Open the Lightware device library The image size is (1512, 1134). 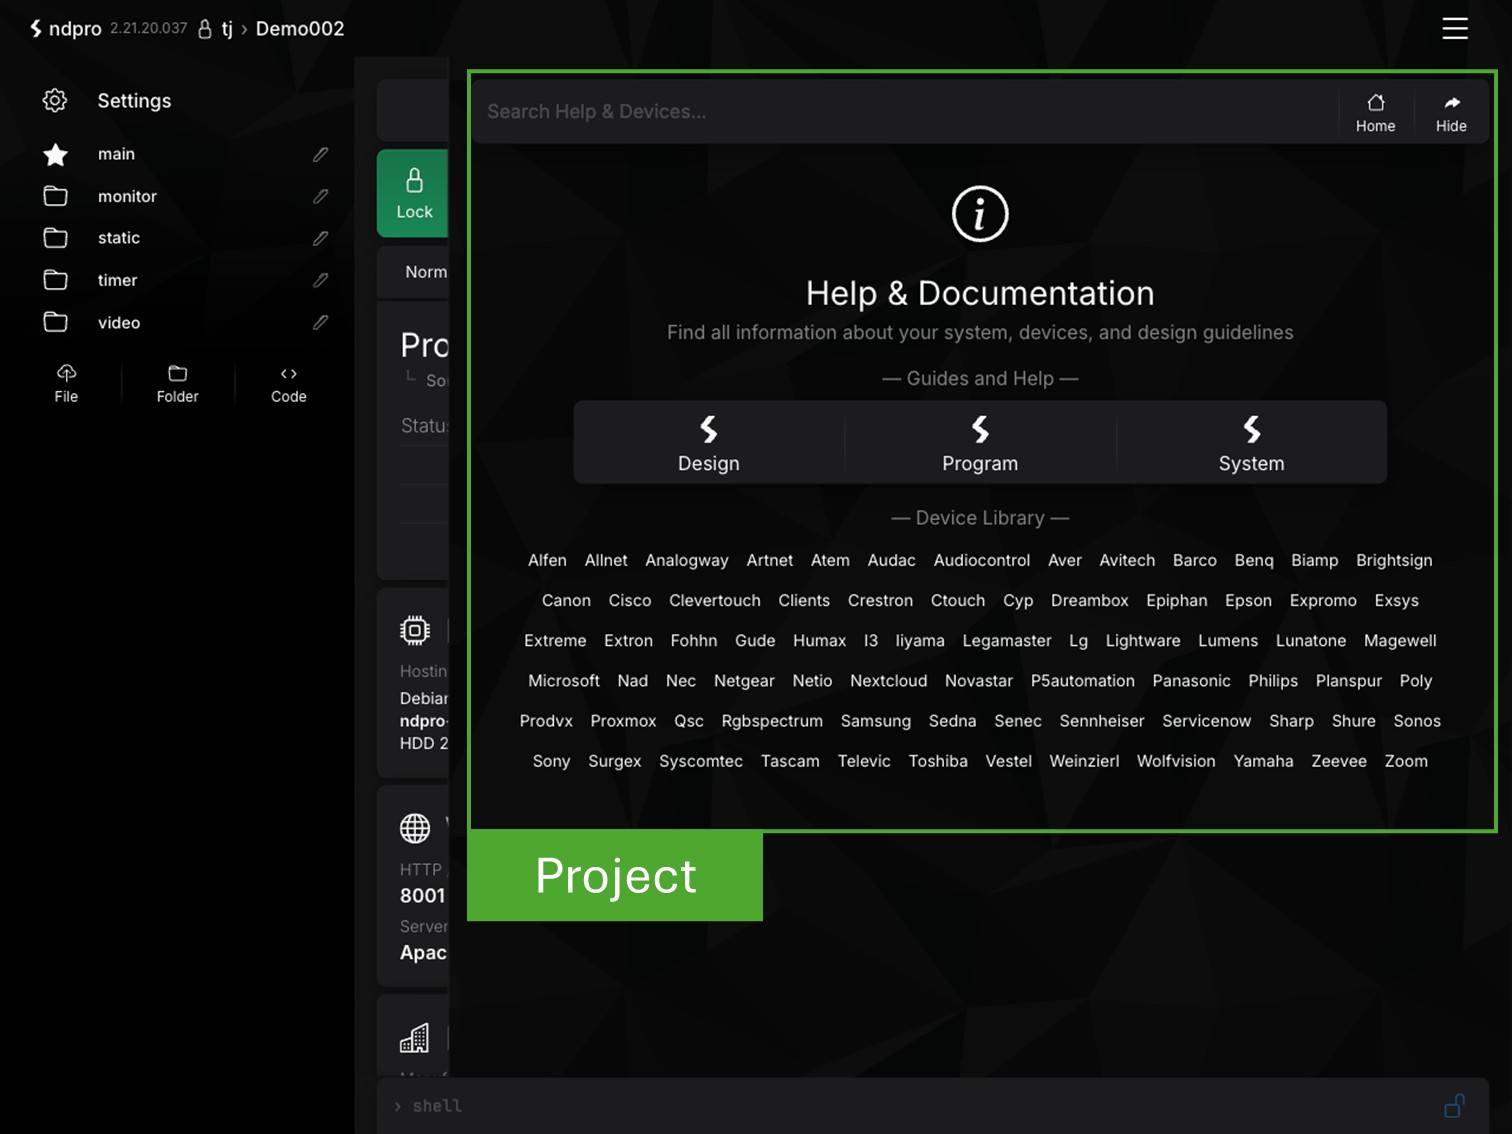click(x=1143, y=640)
